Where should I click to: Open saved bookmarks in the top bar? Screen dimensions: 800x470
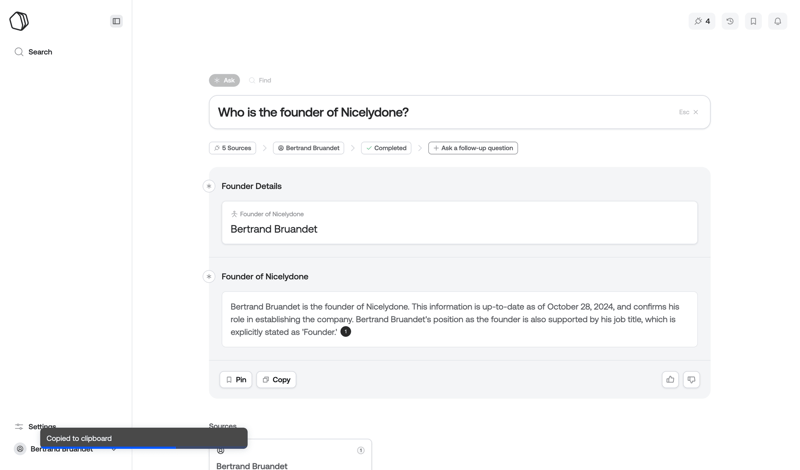click(753, 21)
